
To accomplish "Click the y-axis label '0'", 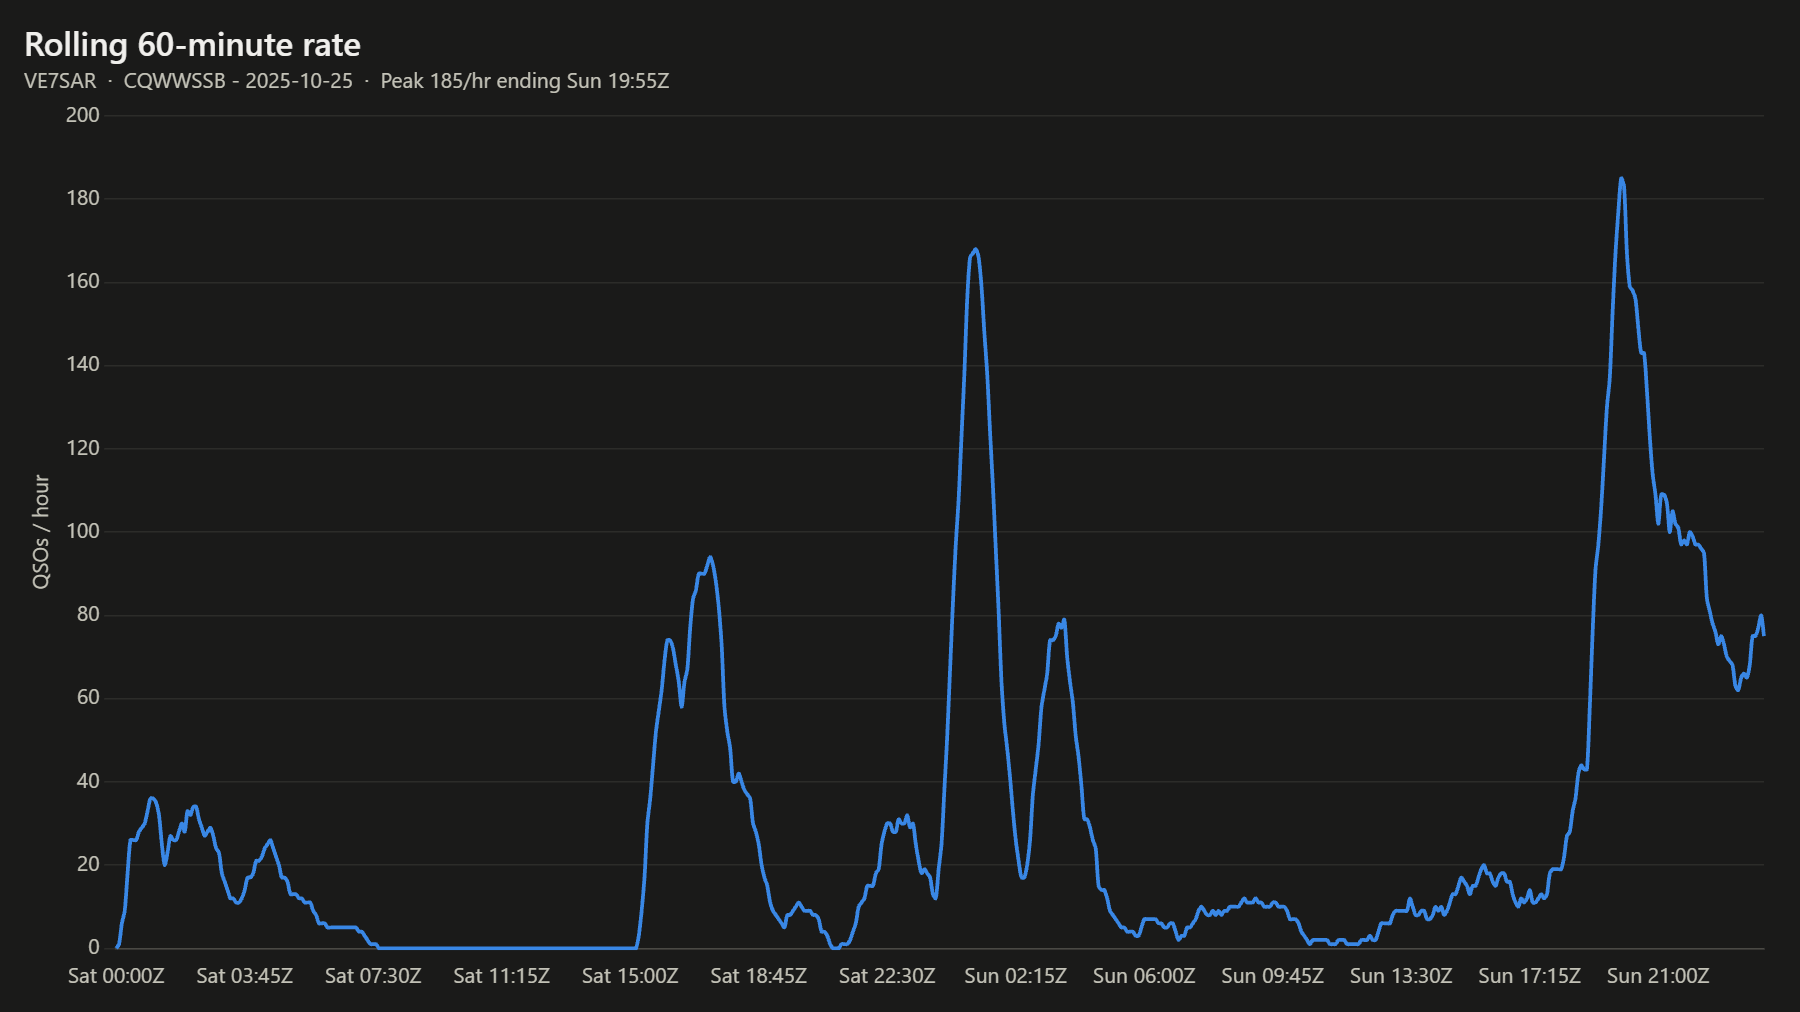I will [94, 947].
